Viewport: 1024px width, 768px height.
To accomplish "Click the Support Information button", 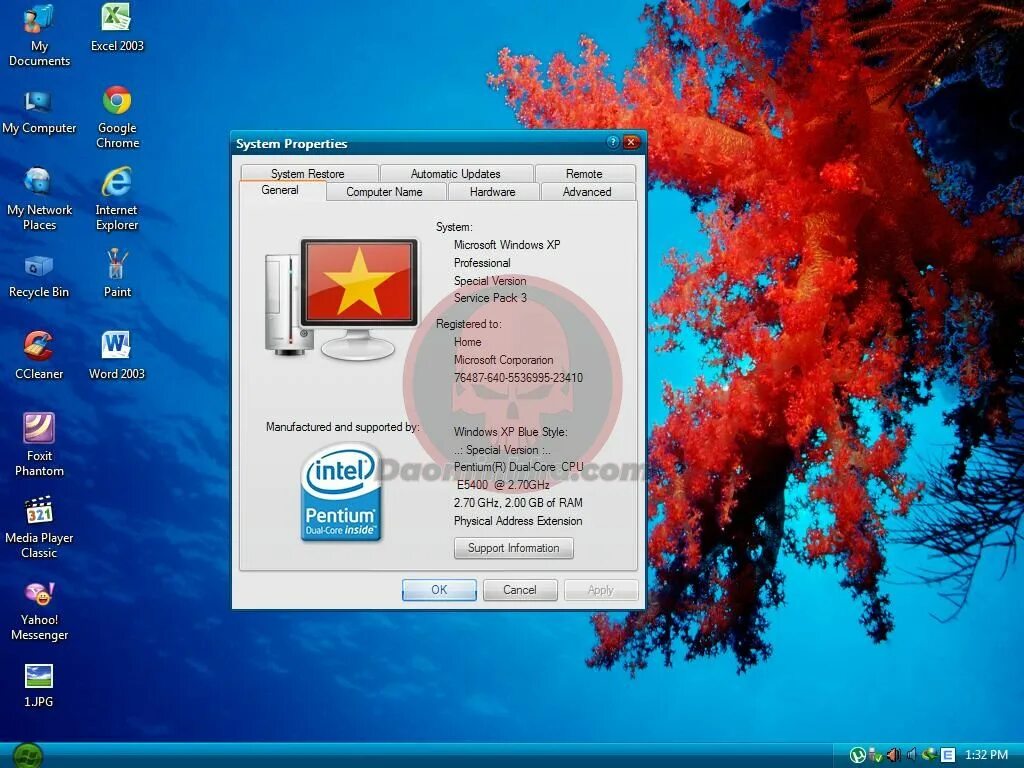I will tap(513, 548).
